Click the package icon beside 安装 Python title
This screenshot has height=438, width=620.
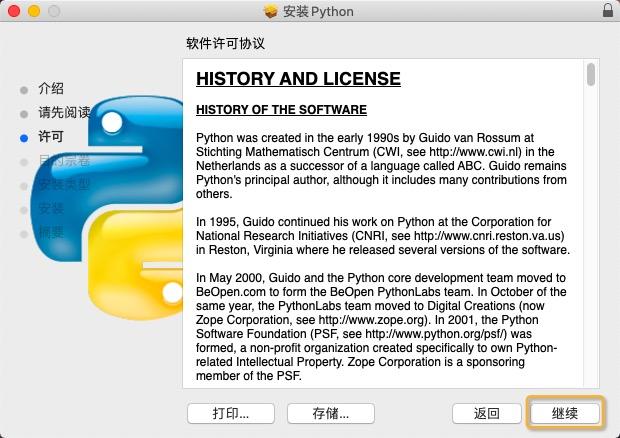271,11
